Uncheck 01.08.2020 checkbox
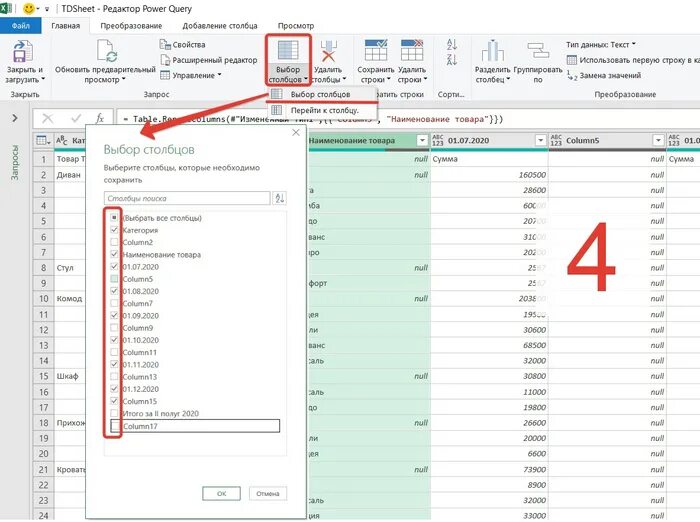 click(114, 291)
